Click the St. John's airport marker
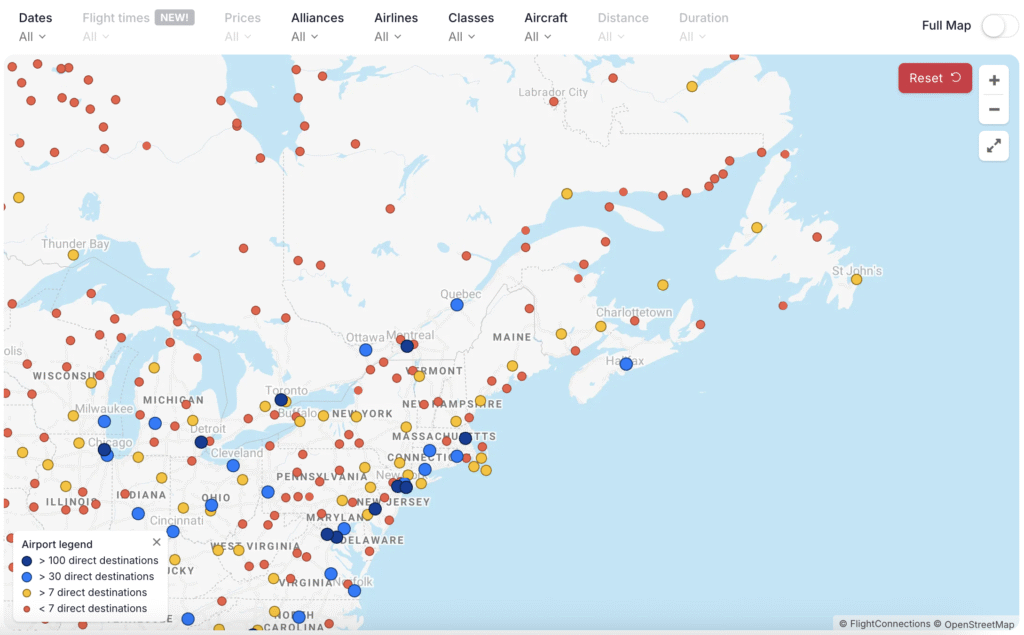The height and width of the screenshot is (635, 1024). (x=856, y=279)
